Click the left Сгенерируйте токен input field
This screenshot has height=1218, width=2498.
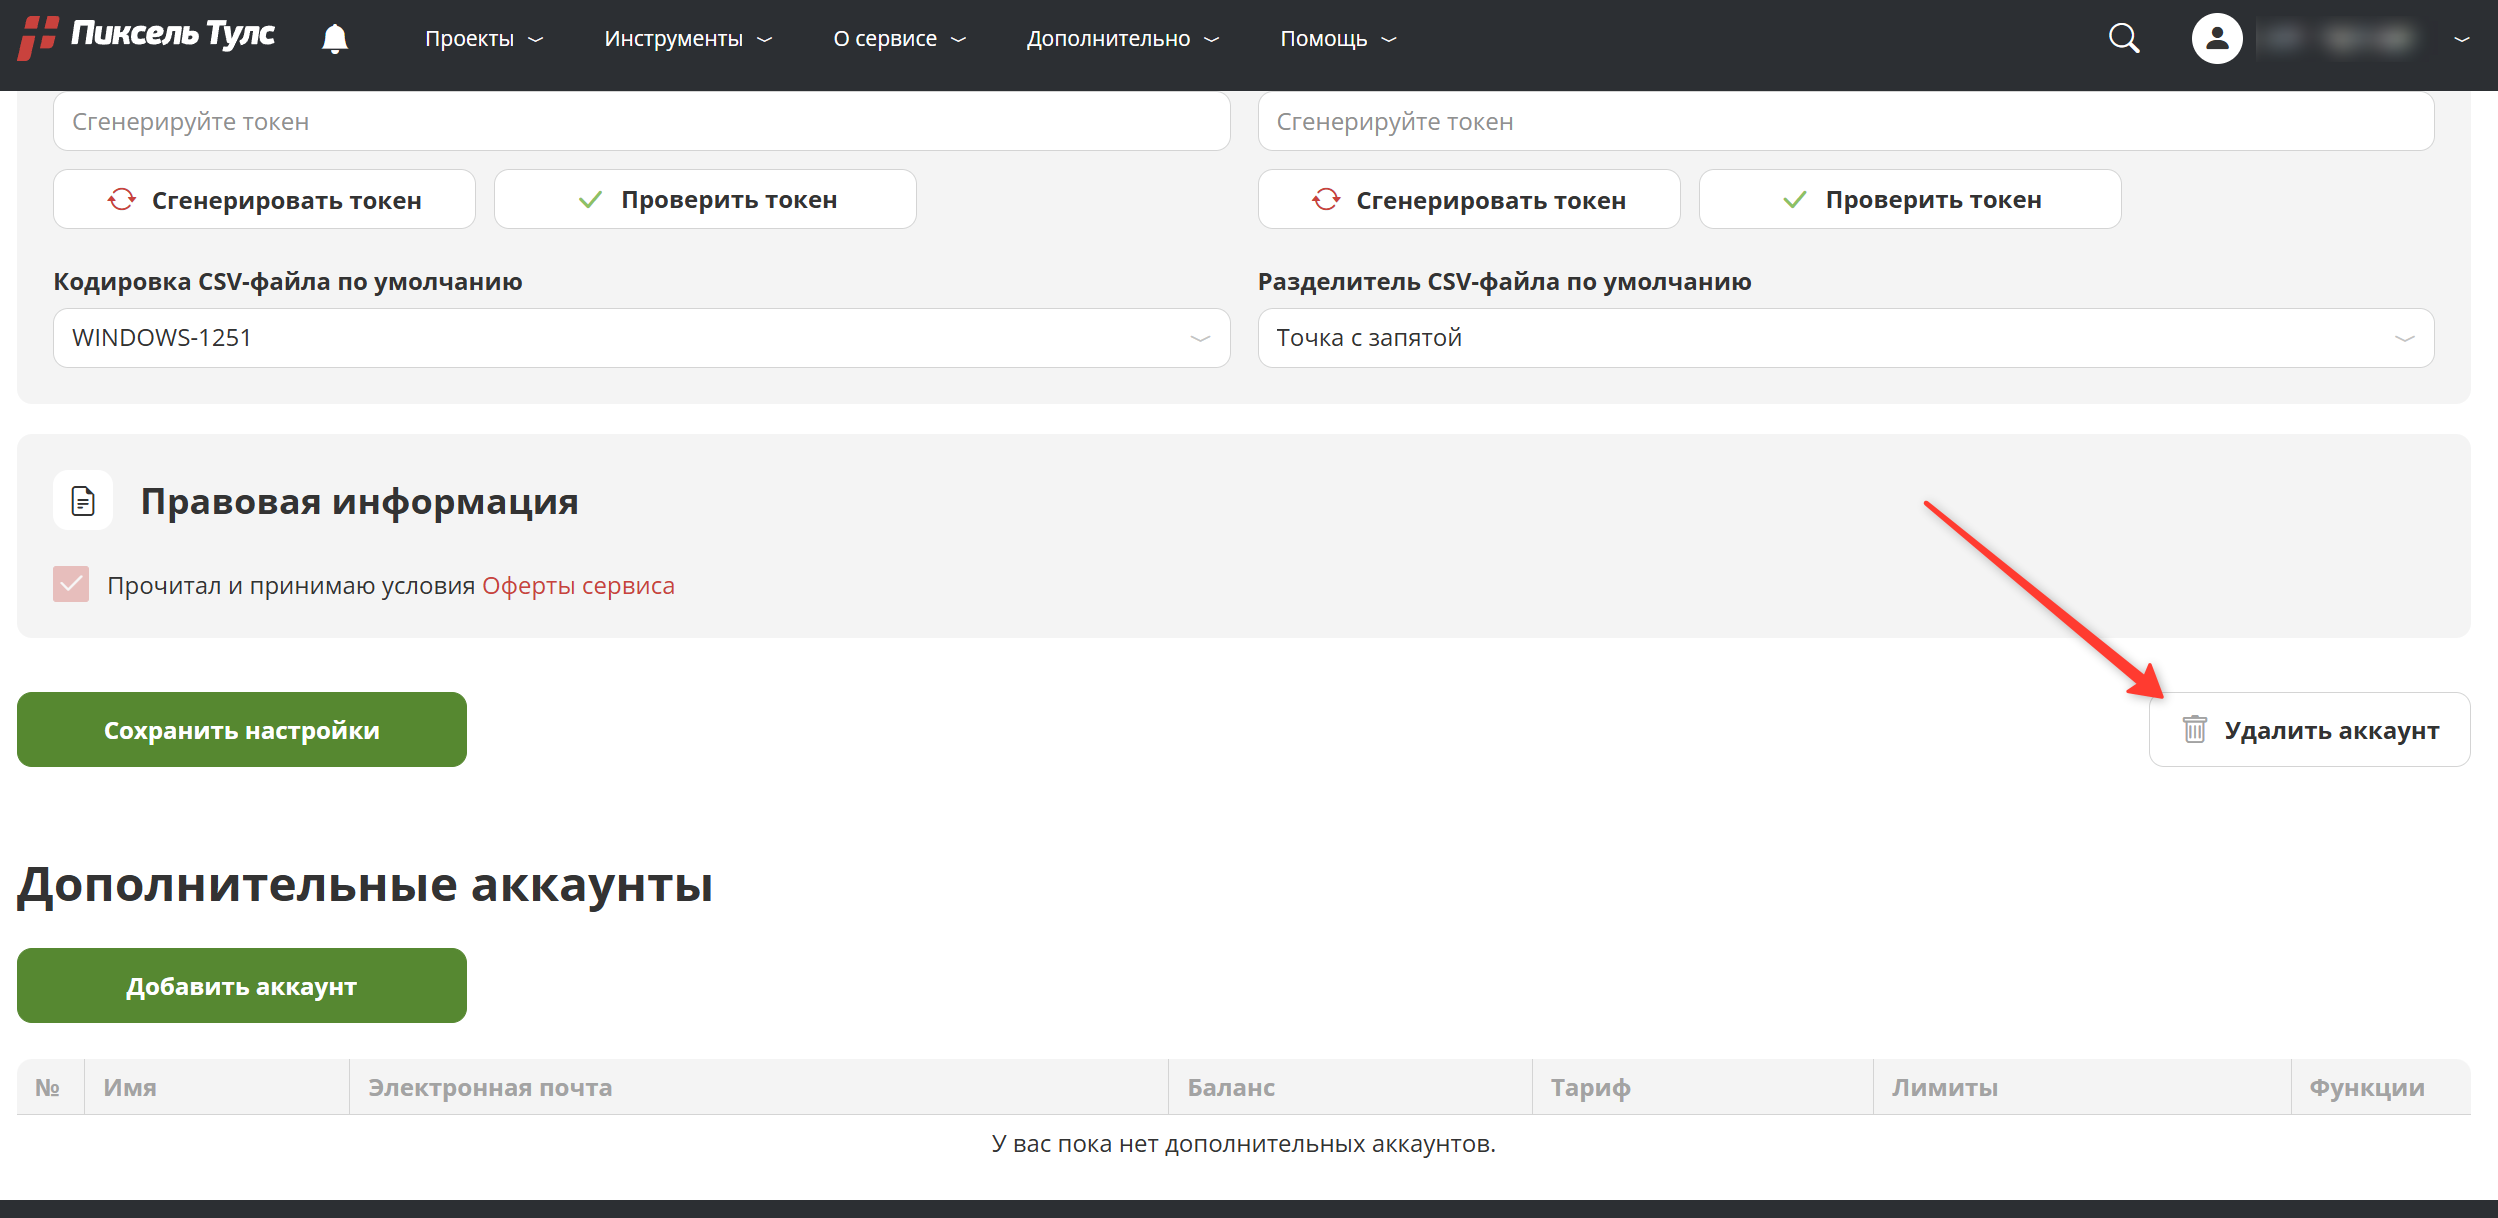[641, 122]
